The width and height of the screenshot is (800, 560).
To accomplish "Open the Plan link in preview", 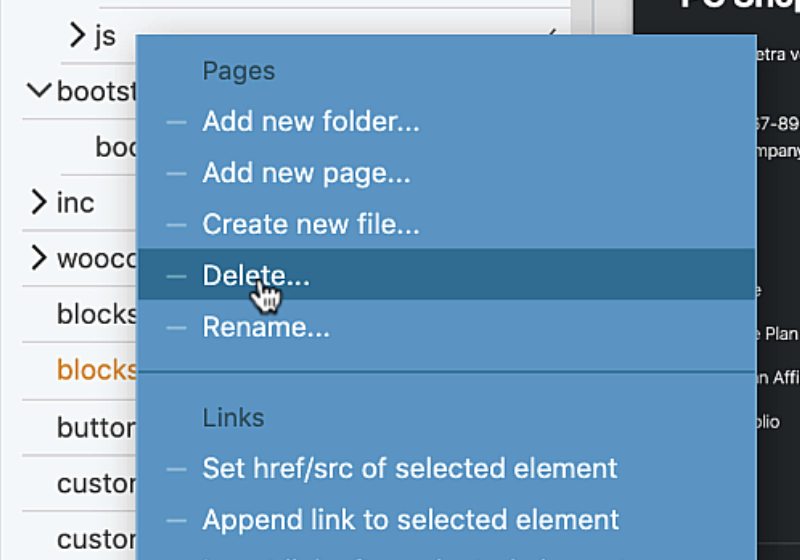I will [x=782, y=334].
